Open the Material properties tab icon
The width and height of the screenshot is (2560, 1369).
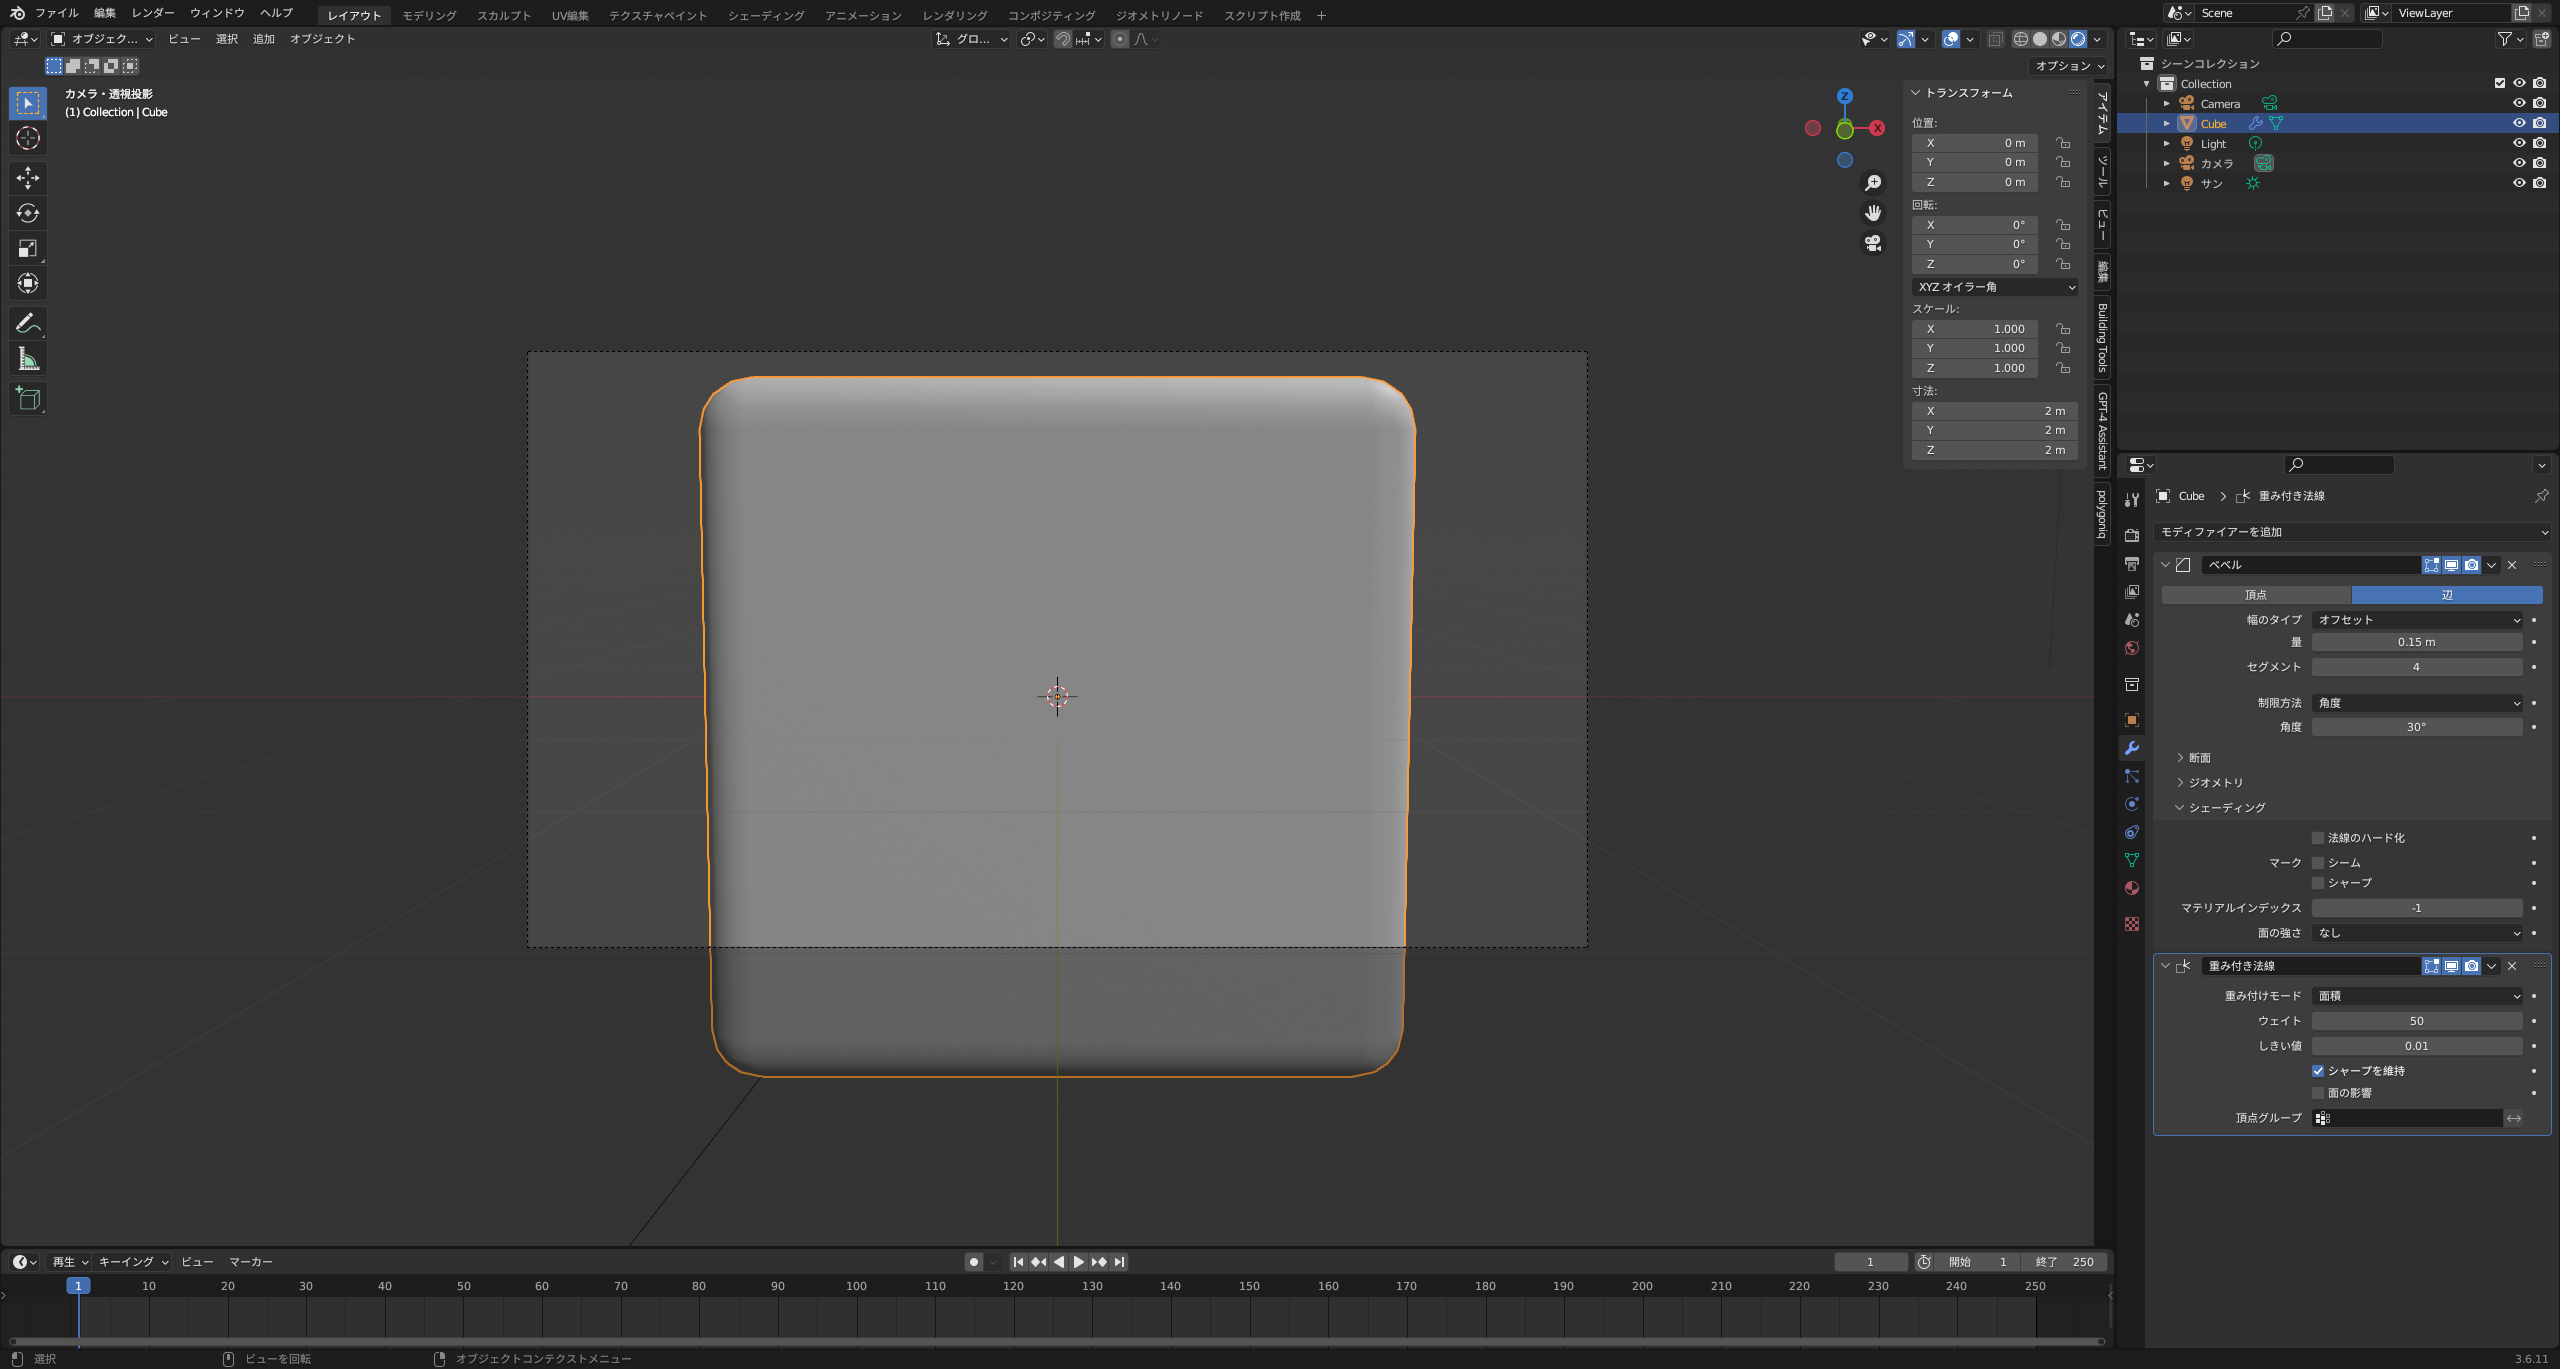pos(2132,888)
